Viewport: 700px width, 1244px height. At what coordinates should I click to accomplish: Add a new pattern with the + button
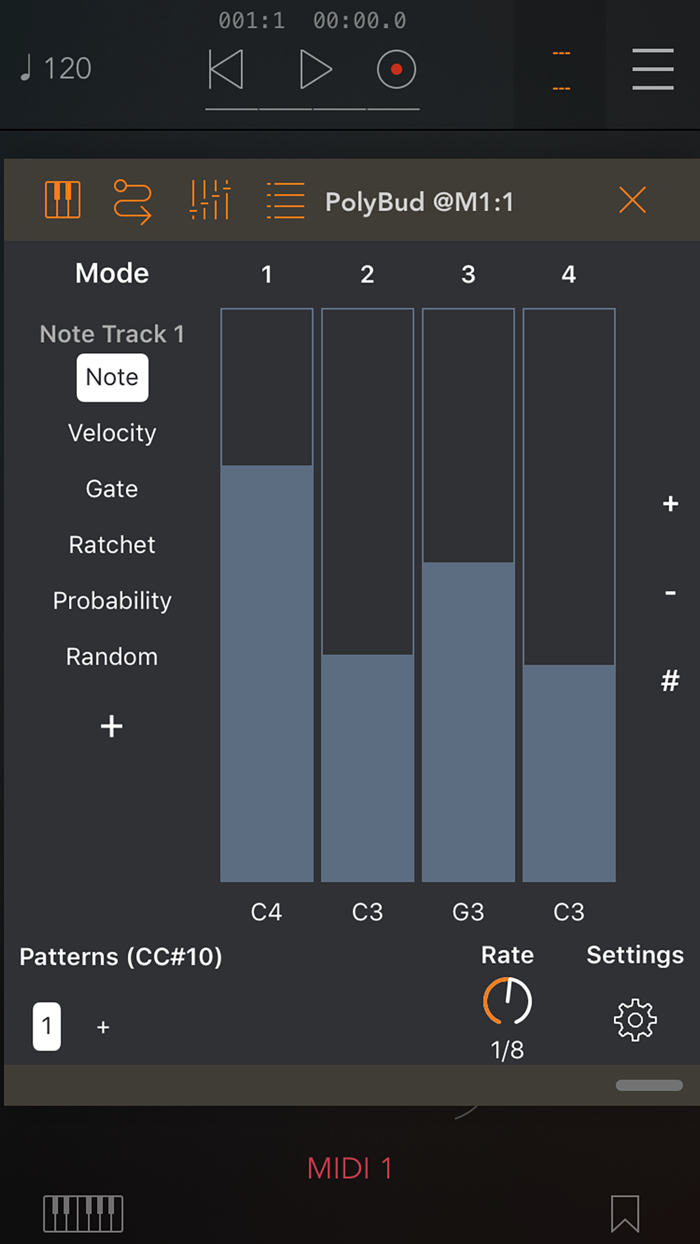pos(103,1026)
